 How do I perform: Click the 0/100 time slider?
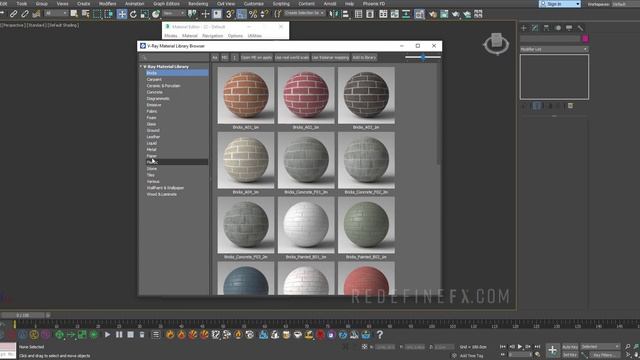point(23,315)
